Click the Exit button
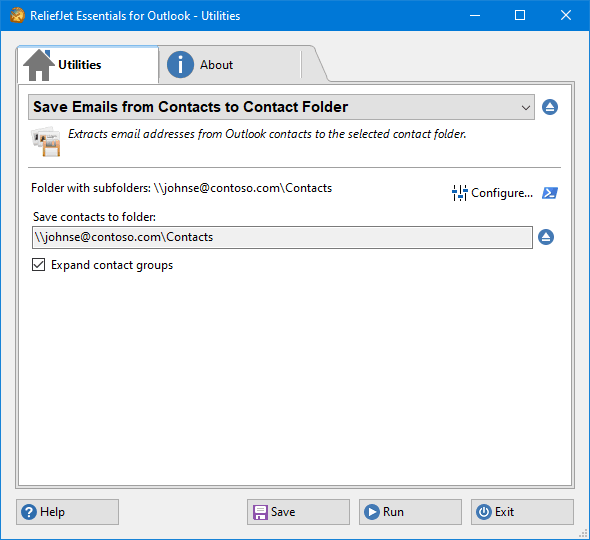 pos(522,512)
